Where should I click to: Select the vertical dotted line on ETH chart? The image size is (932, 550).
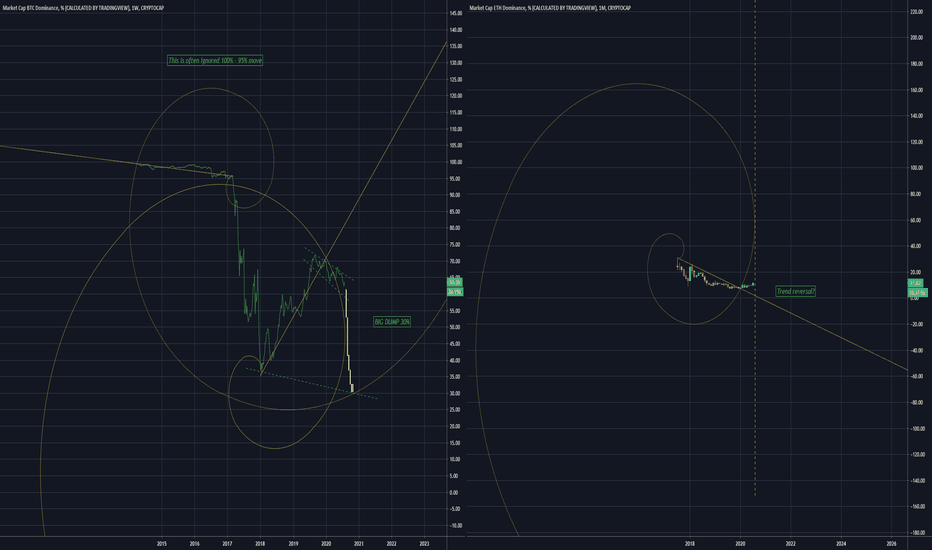[x=755, y=248]
